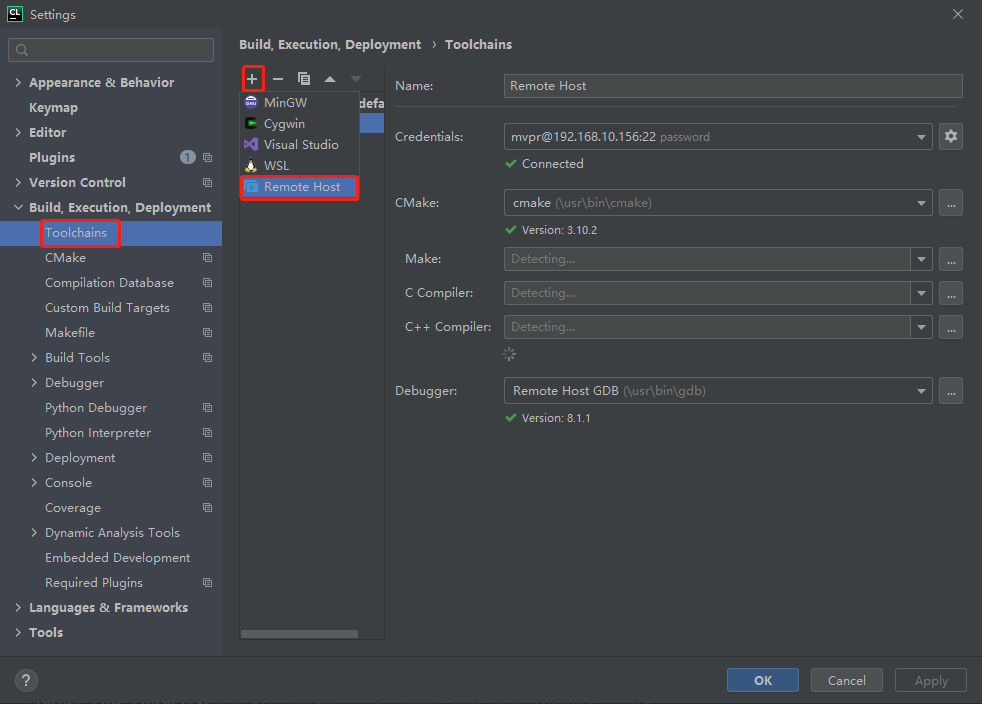Click project-level icon beside Build Tools
982x704 pixels.
(207, 358)
